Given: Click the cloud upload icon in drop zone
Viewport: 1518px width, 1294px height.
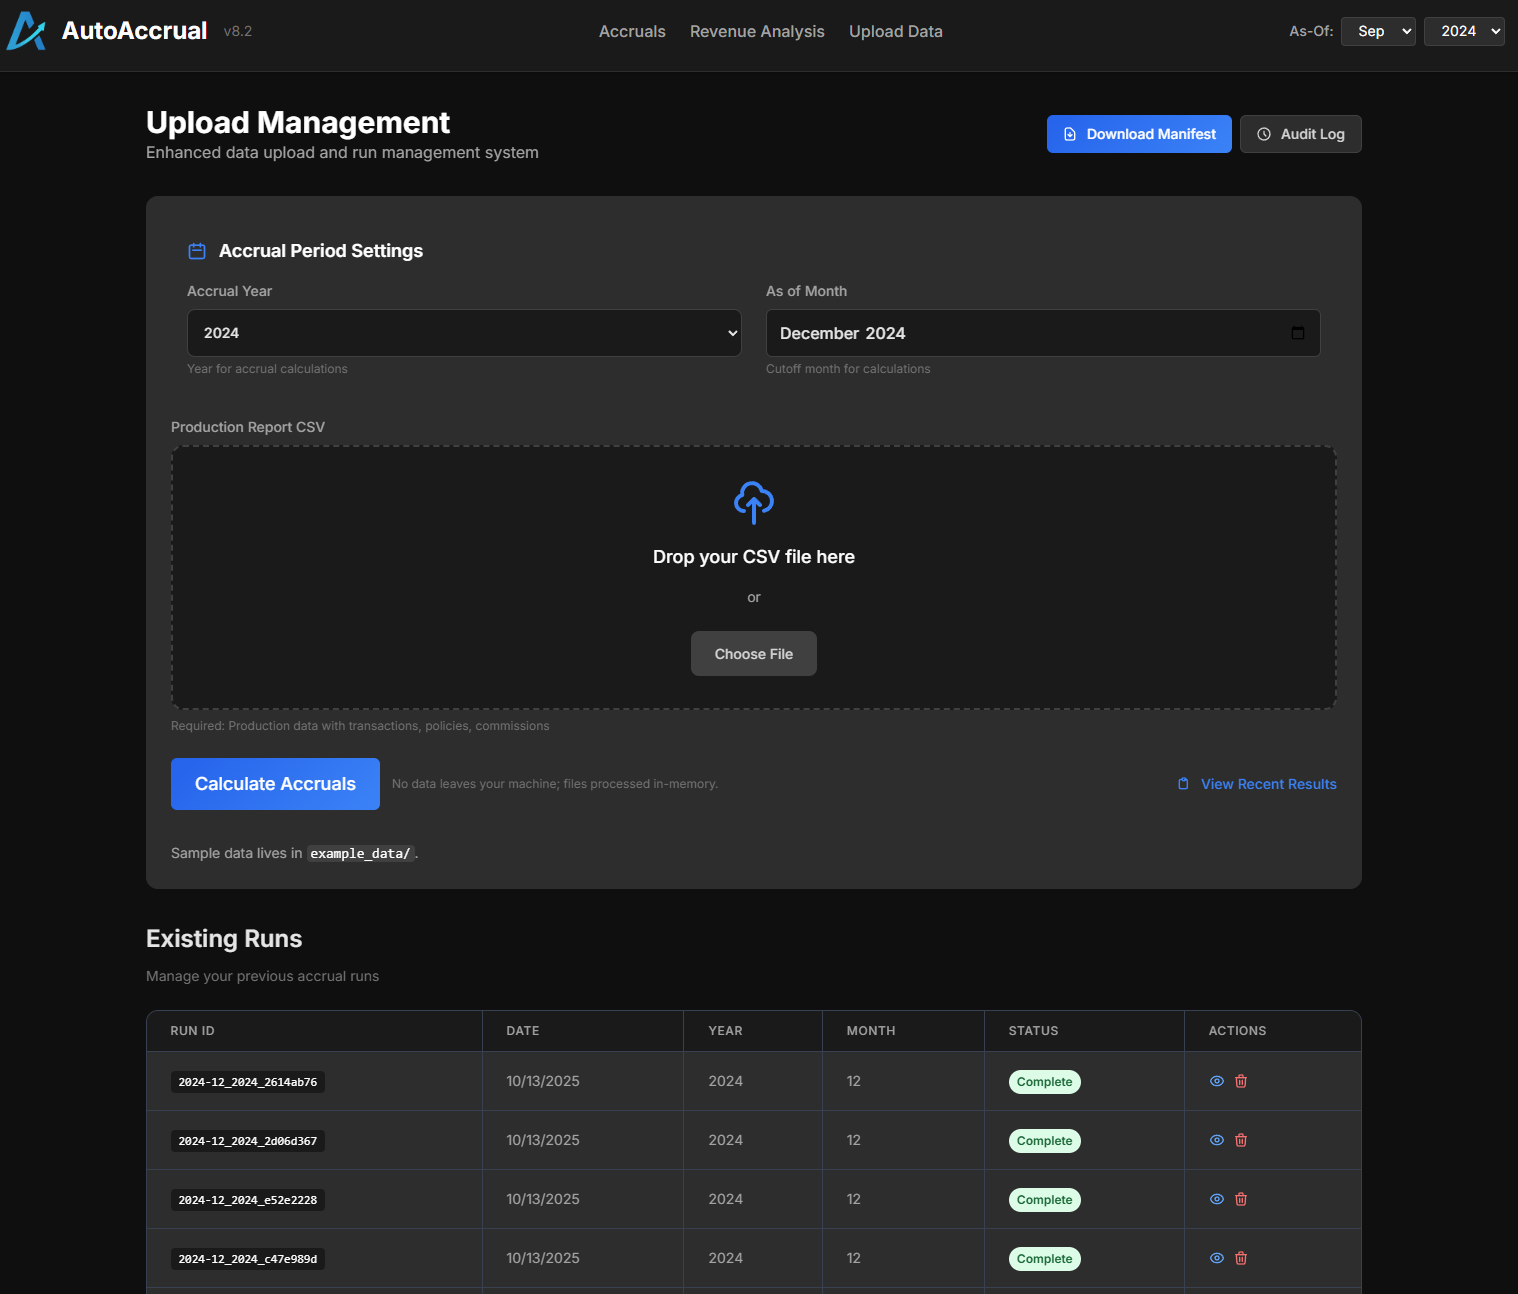Looking at the screenshot, I should (x=753, y=502).
